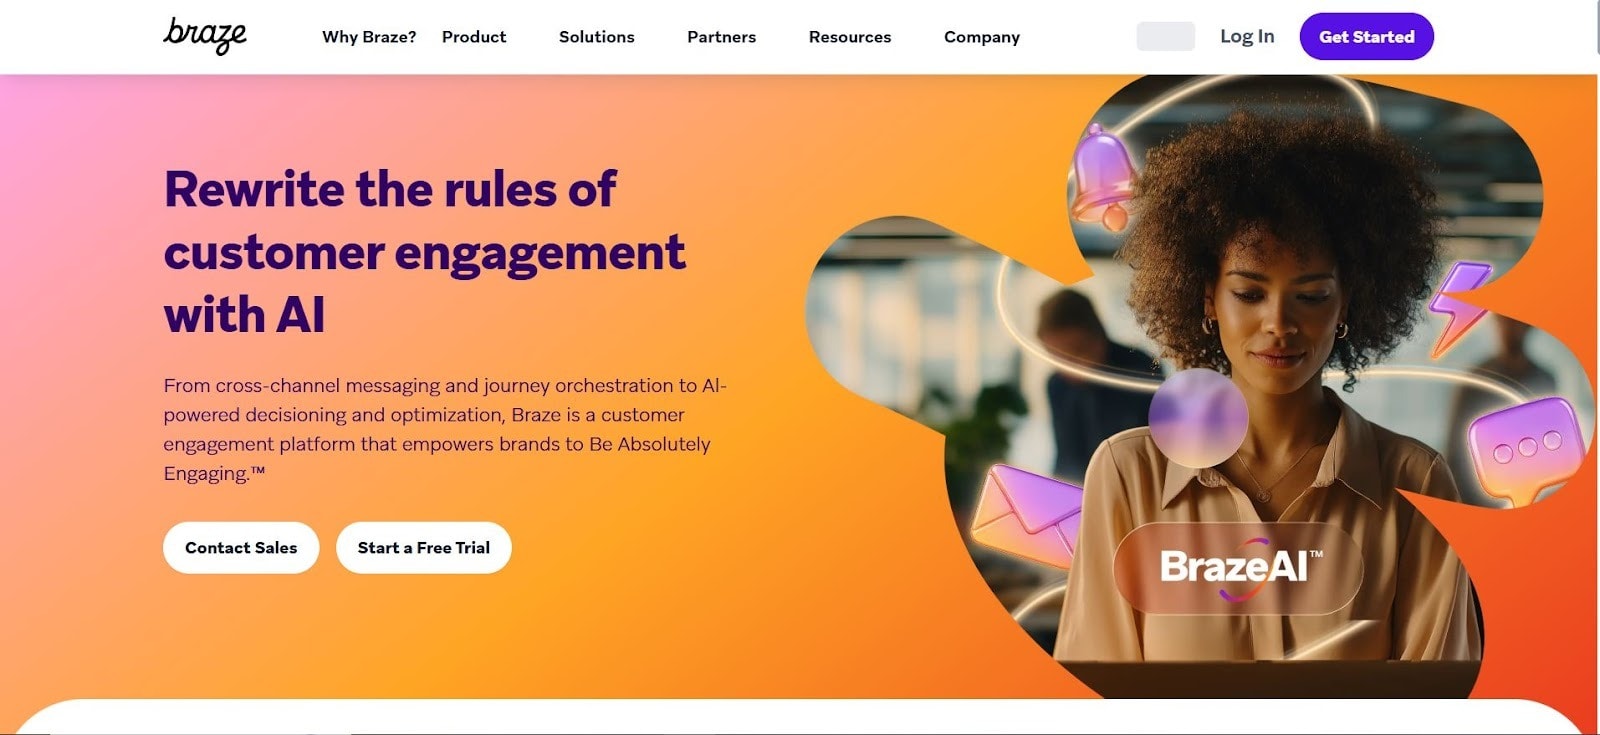Click the gray box beside Log In
The width and height of the screenshot is (1600, 735).
coord(1166,36)
